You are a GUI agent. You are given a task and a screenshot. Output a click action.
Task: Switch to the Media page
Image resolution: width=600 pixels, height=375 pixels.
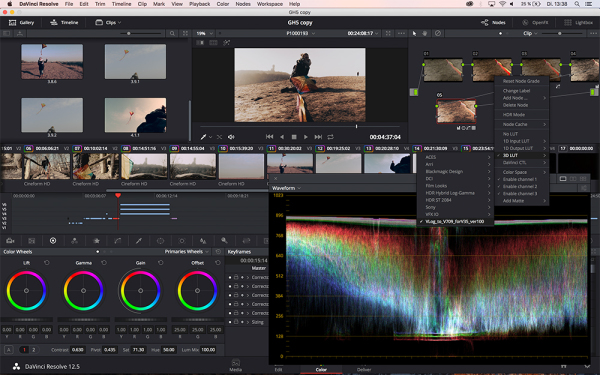click(x=236, y=366)
